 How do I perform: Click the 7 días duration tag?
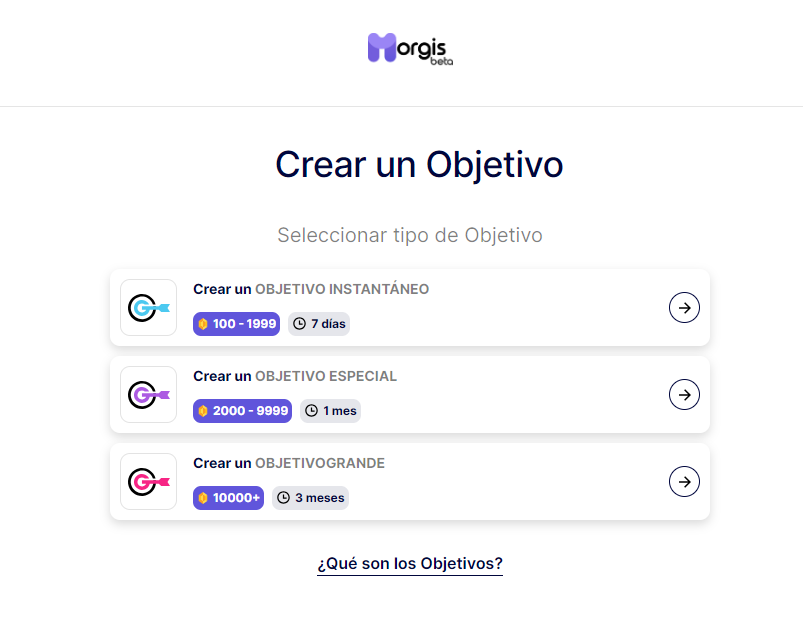[319, 324]
